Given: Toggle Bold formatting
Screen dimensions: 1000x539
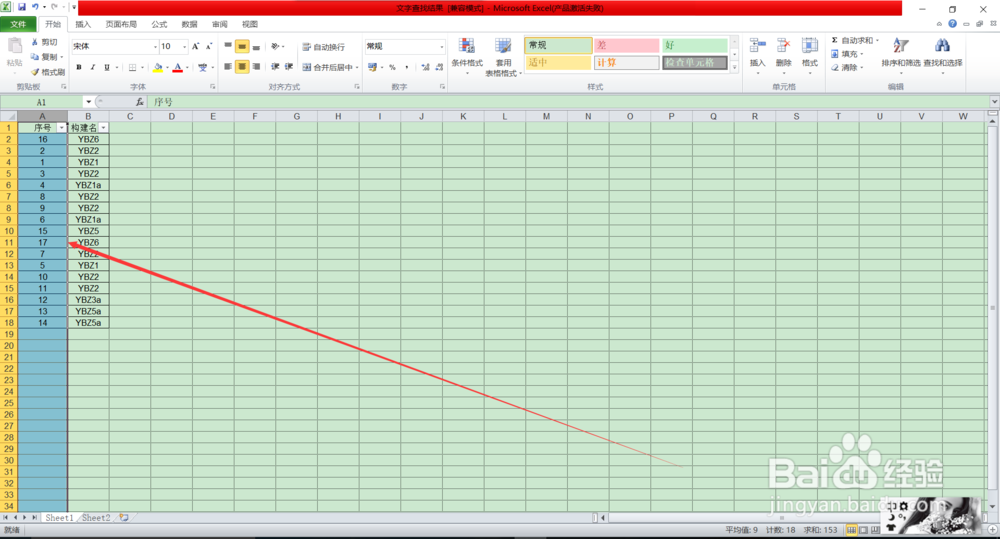Looking at the screenshot, I should click(79, 67).
